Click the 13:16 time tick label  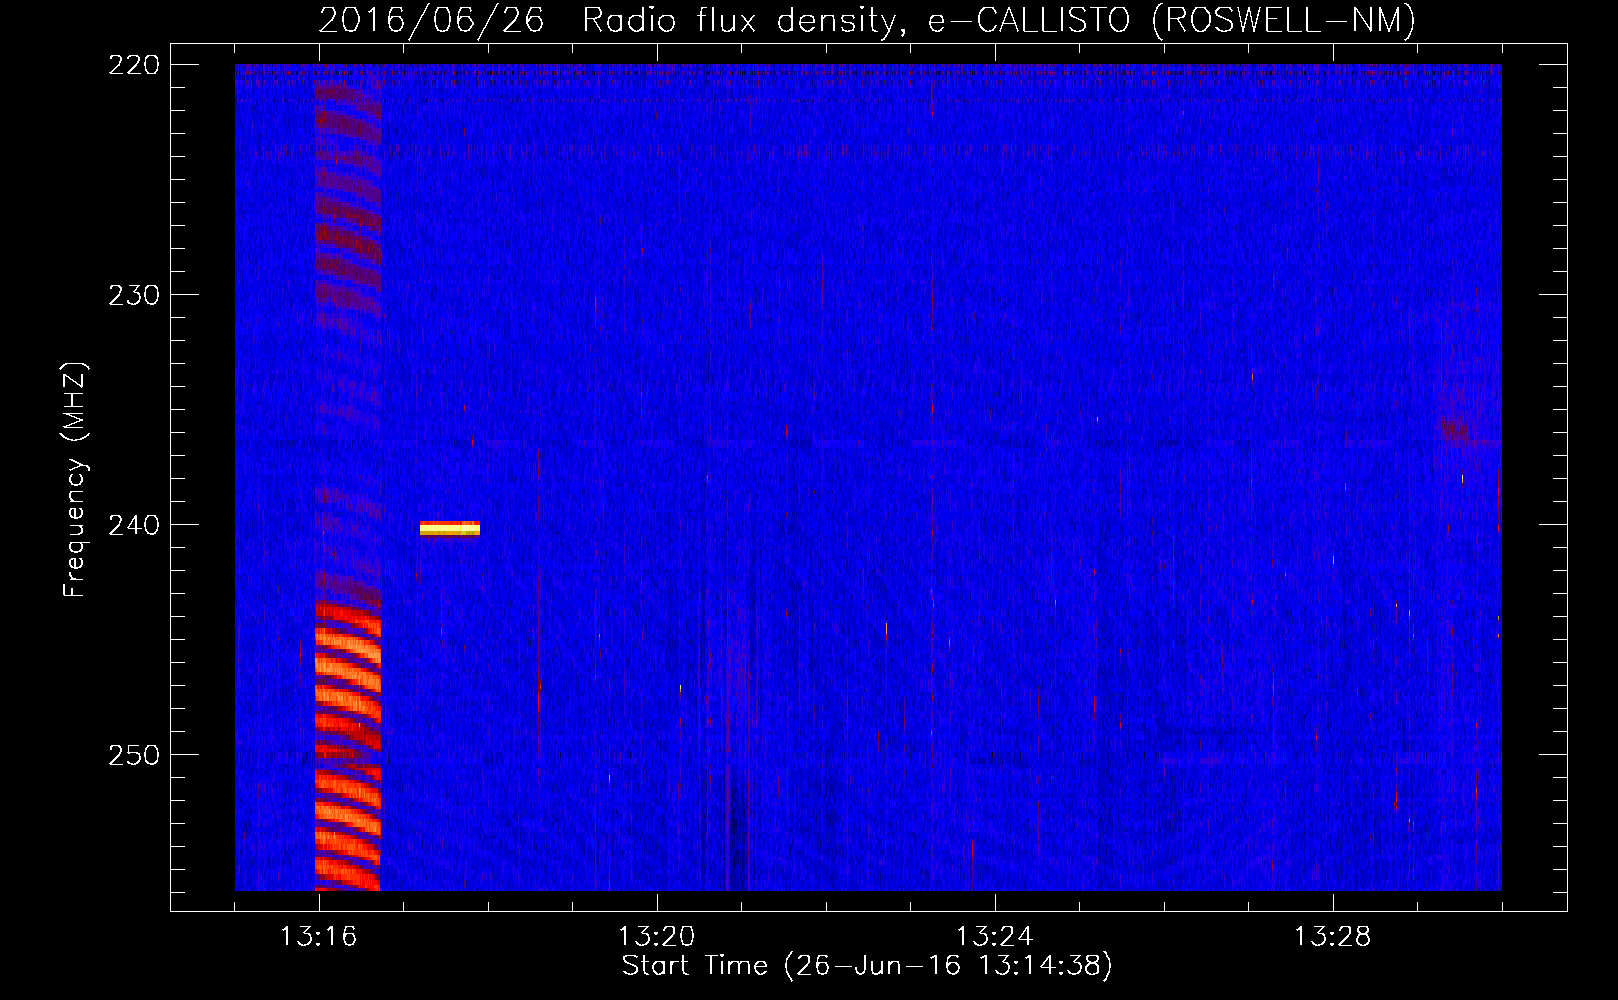click(319, 937)
